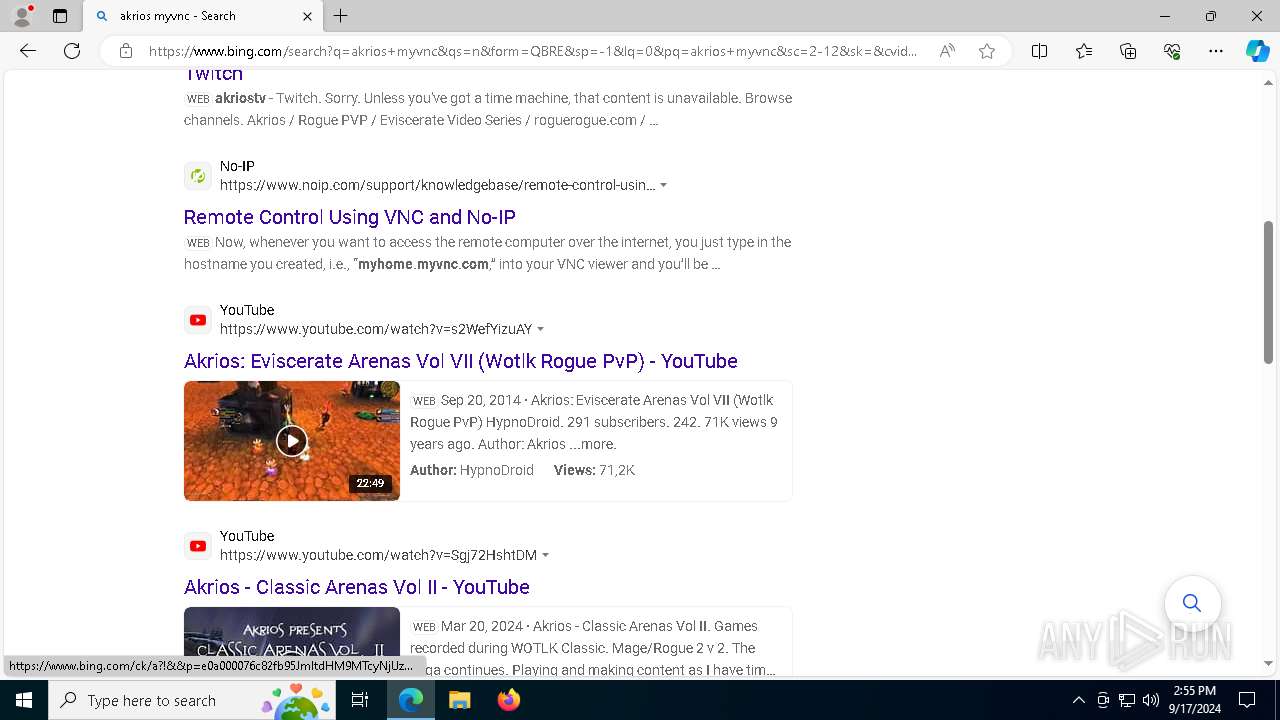Open Browser essentials heart icon
Screen dimensions: 1280x720
pos(1172,51)
